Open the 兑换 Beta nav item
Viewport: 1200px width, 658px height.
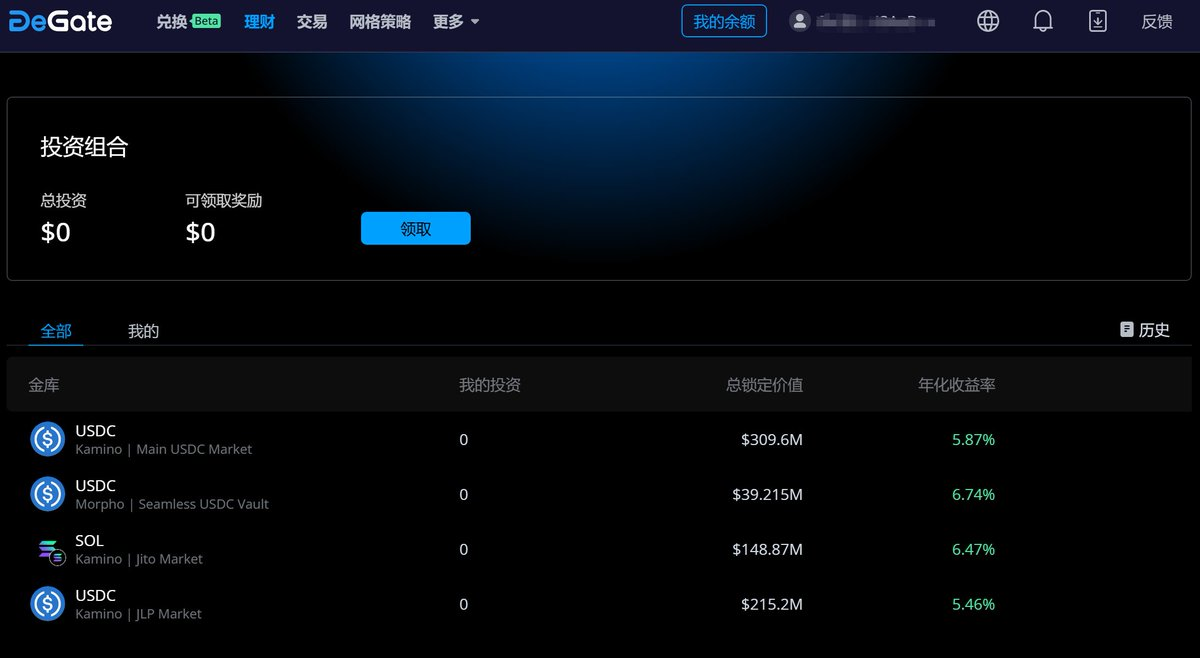(188, 21)
